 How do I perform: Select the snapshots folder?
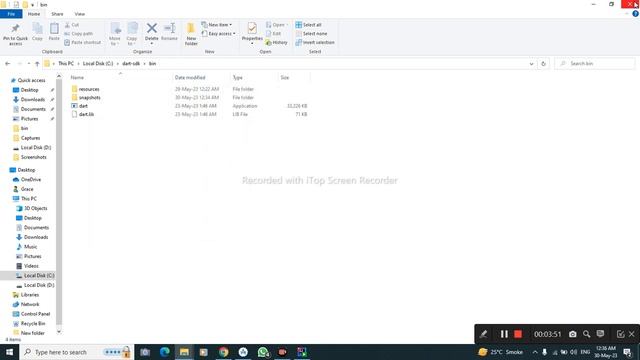(x=89, y=98)
